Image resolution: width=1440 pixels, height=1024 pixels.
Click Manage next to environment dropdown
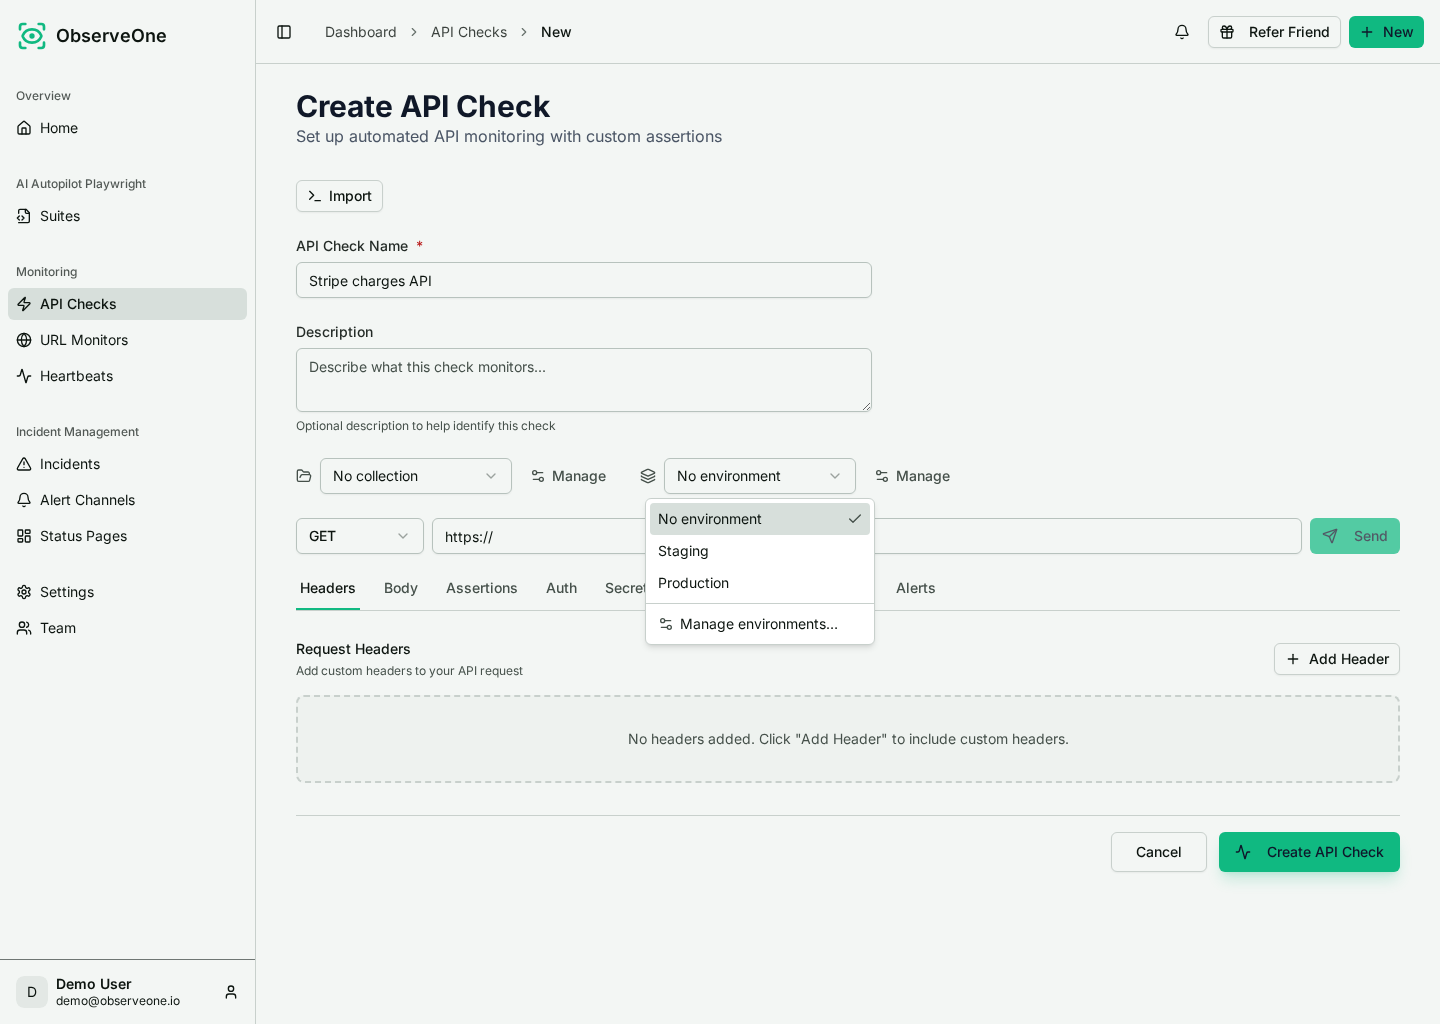point(912,476)
